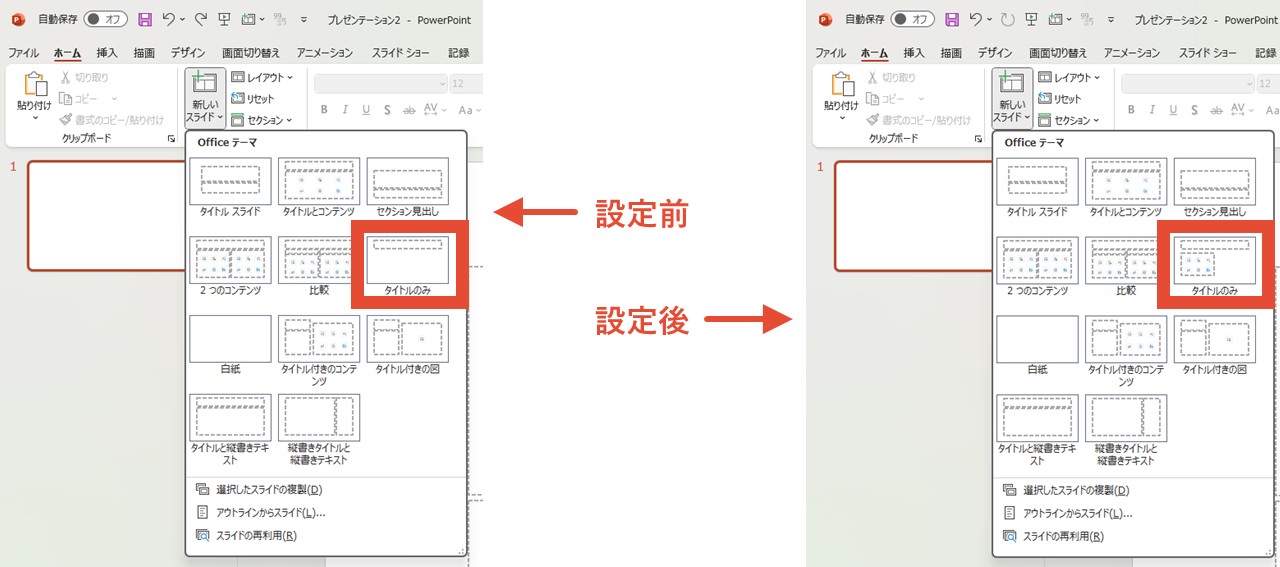Open Undo history dropdown arrow in left window
This screenshot has height=567, width=1280.
183,20
